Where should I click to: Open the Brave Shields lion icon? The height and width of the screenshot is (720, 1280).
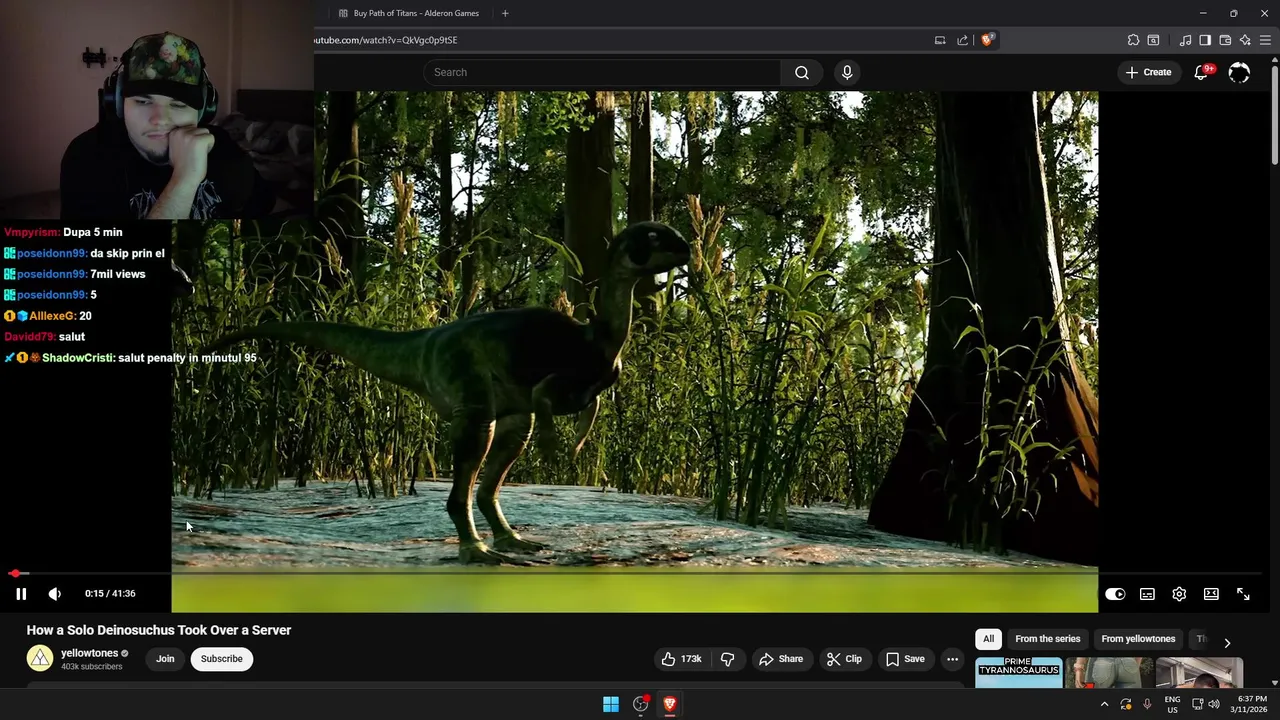pos(987,40)
